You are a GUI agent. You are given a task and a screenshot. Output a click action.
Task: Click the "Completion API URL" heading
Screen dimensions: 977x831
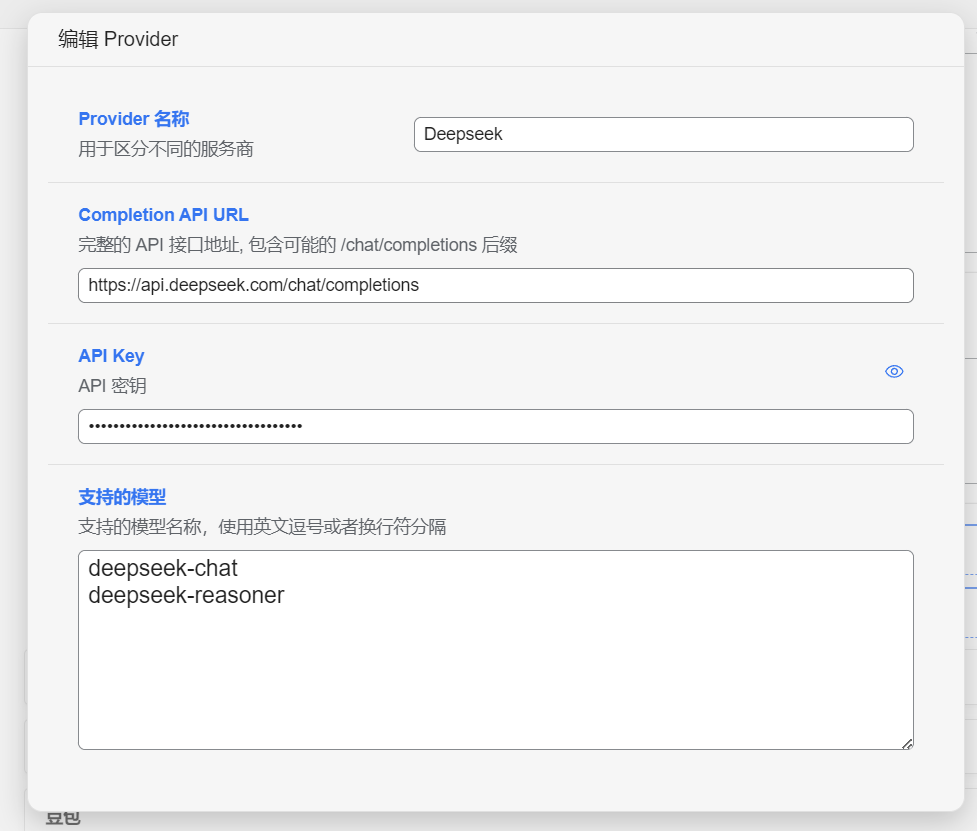163,215
